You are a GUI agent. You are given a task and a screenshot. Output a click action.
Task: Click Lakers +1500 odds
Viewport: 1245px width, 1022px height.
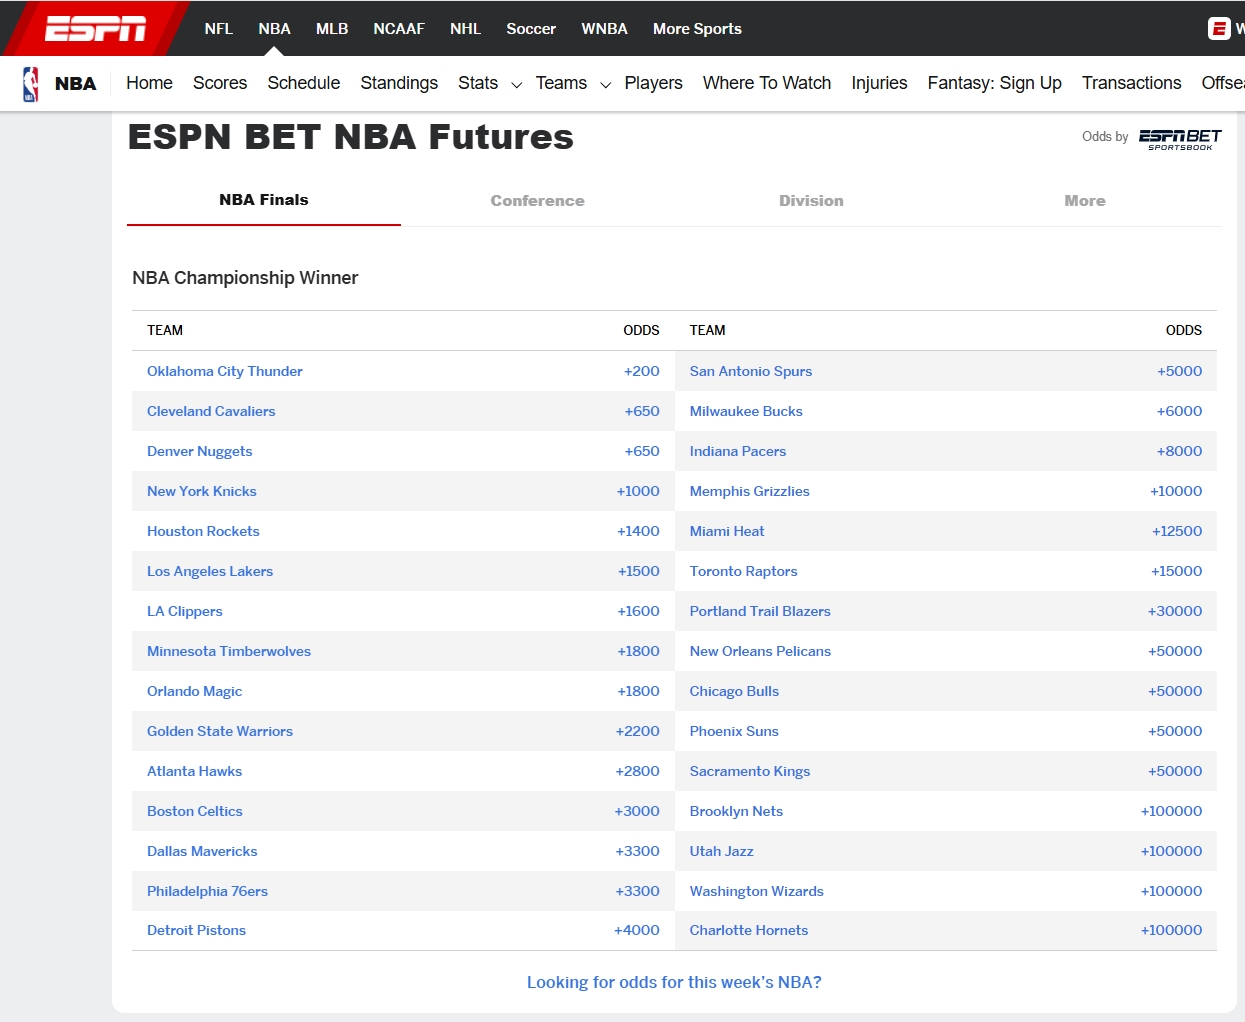[638, 571]
